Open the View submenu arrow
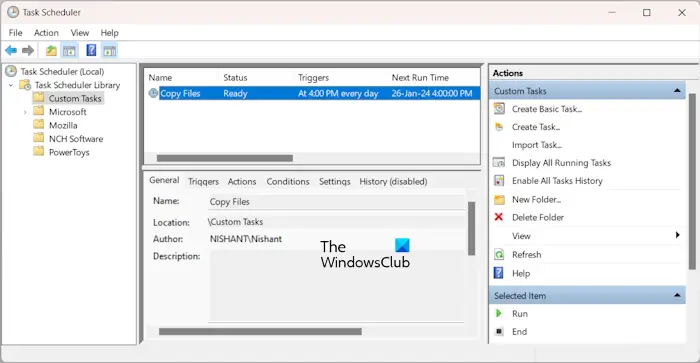 [x=678, y=235]
